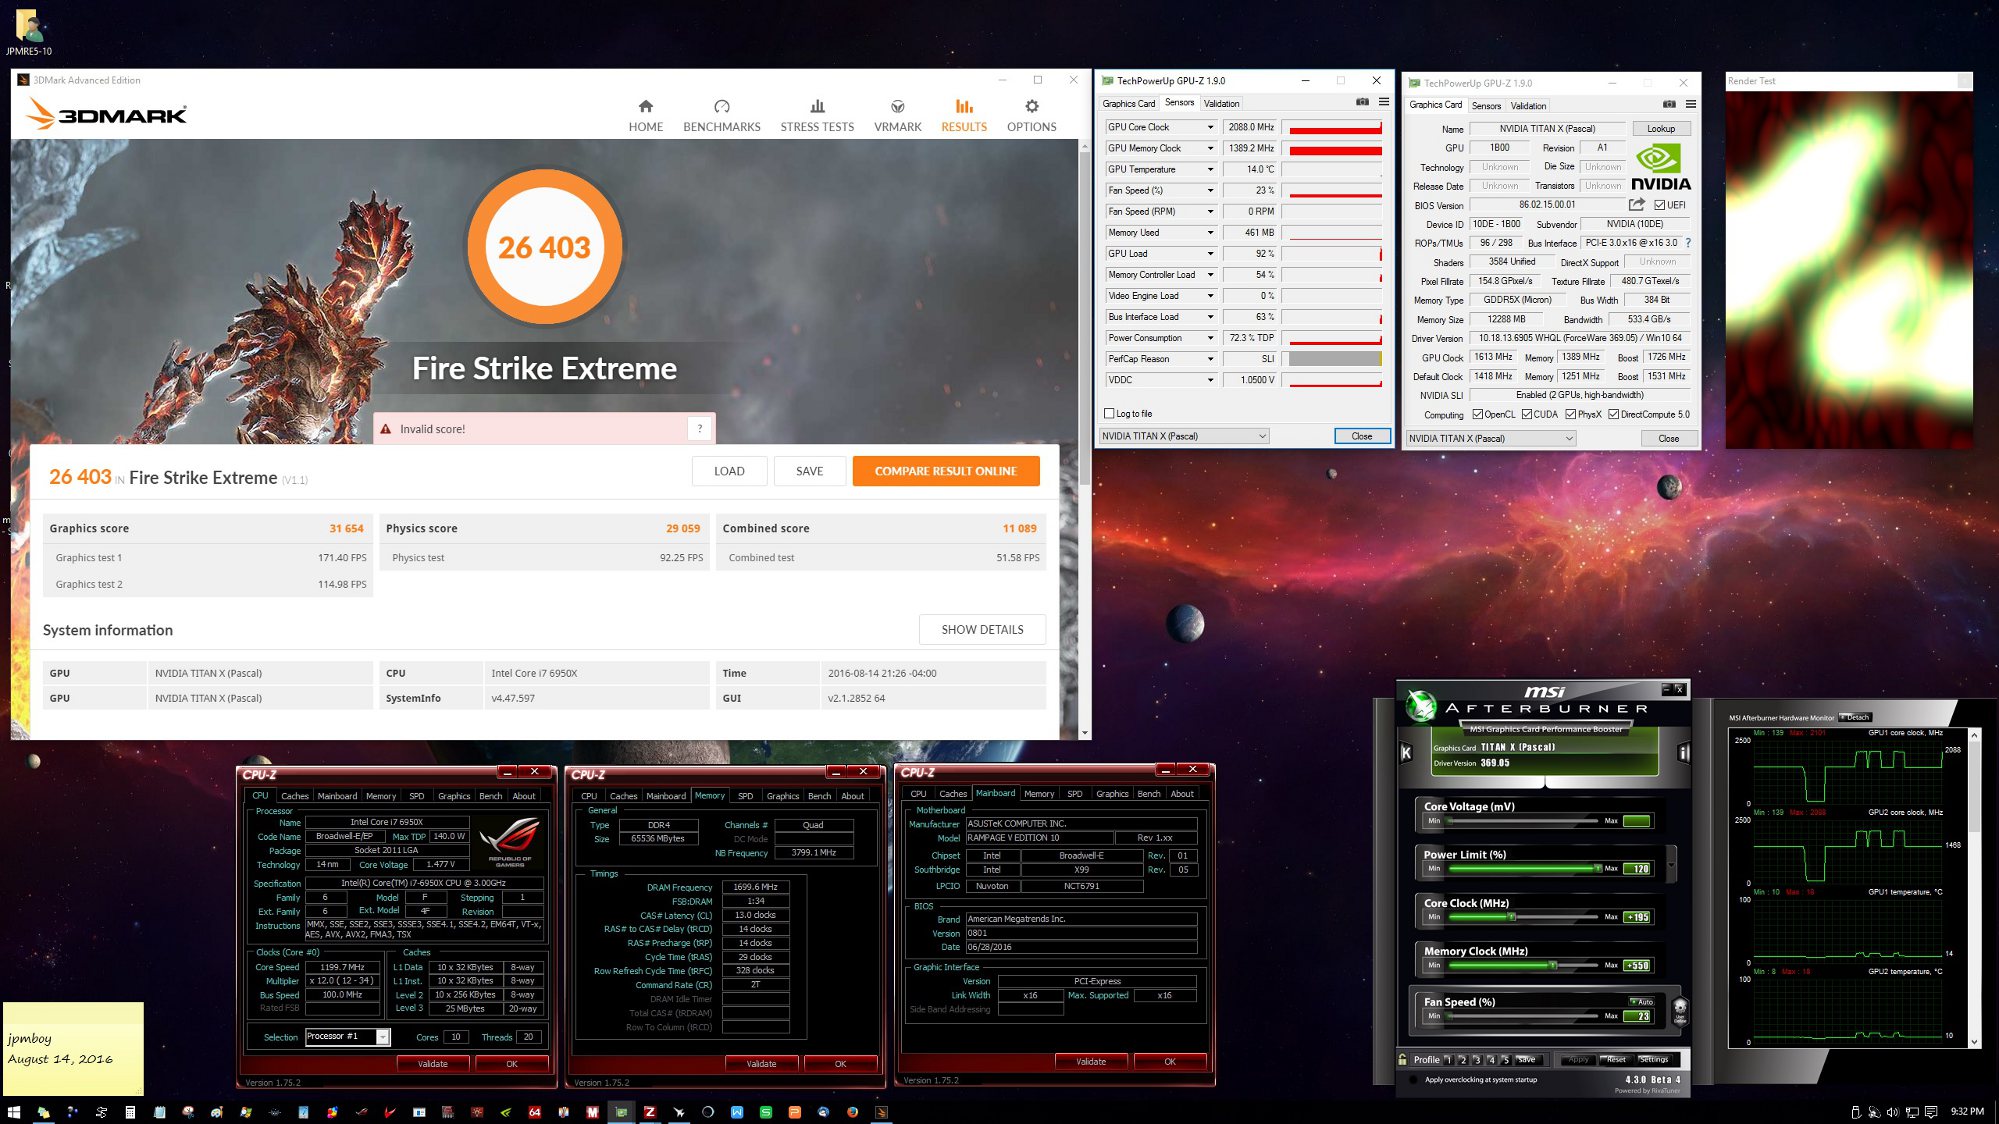Screen dimensions: 1999x1124
Task: Open Bench tab in the CPU-Z Mainboard window
Action: click(x=1149, y=794)
